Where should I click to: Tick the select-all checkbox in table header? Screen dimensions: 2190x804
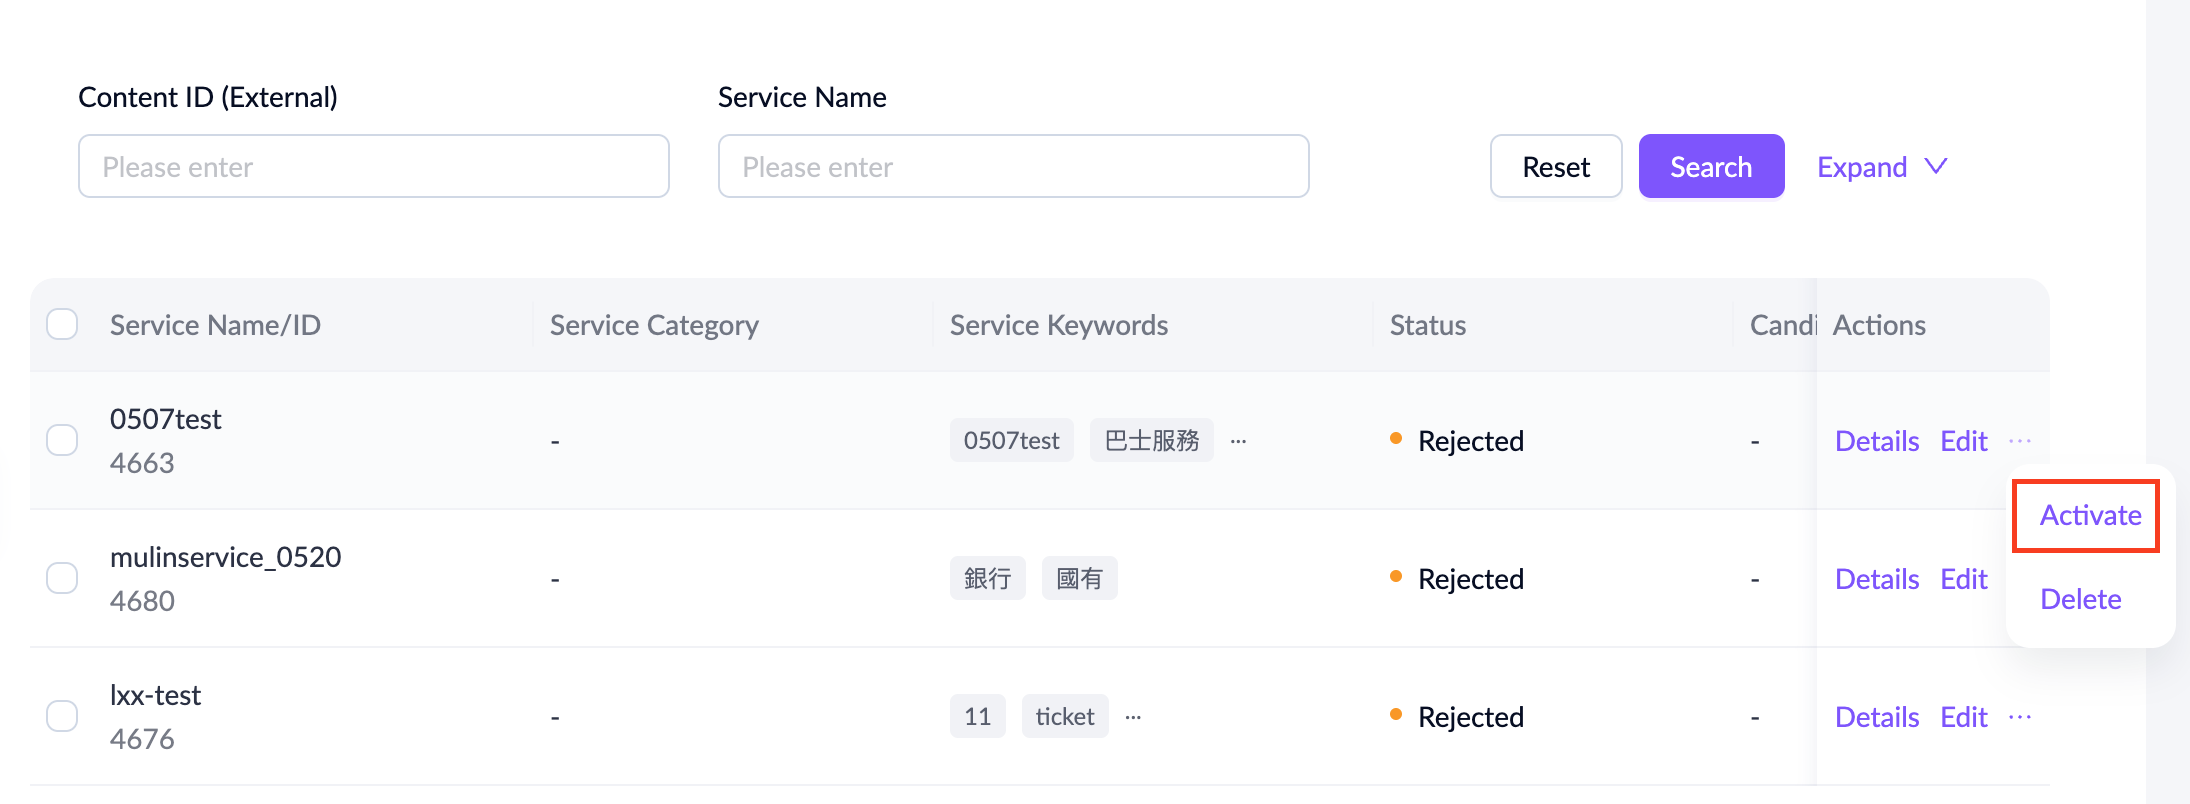(x=62, y=325)
